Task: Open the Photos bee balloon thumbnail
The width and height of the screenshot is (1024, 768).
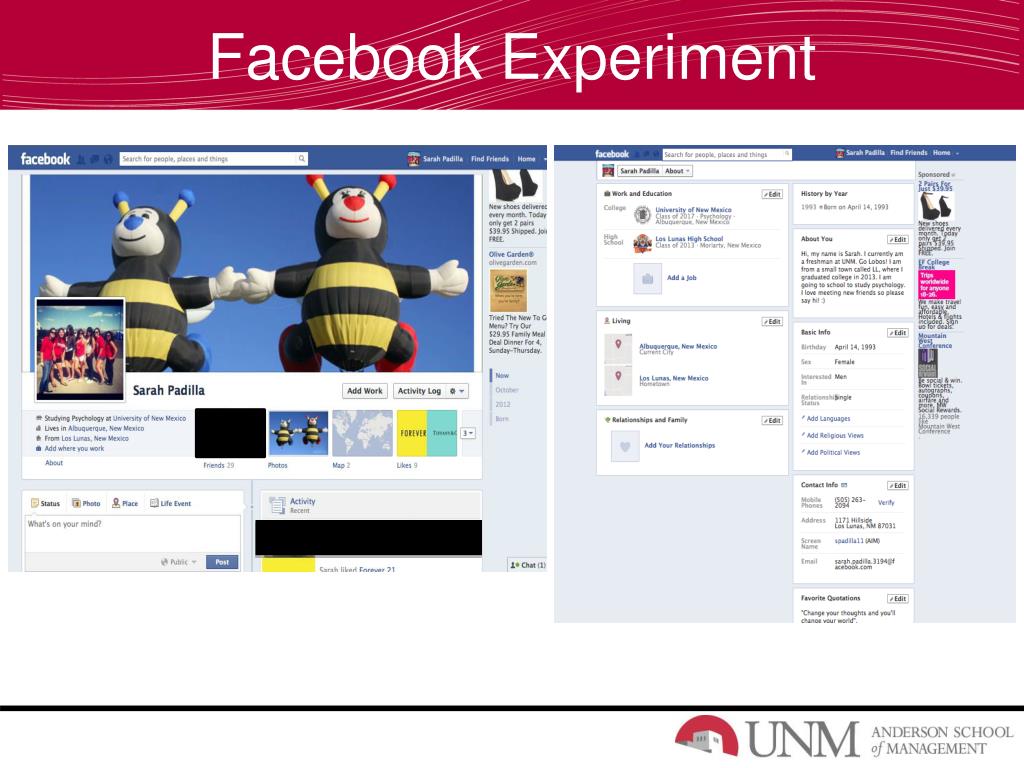Action: click(x=298, y=433)
